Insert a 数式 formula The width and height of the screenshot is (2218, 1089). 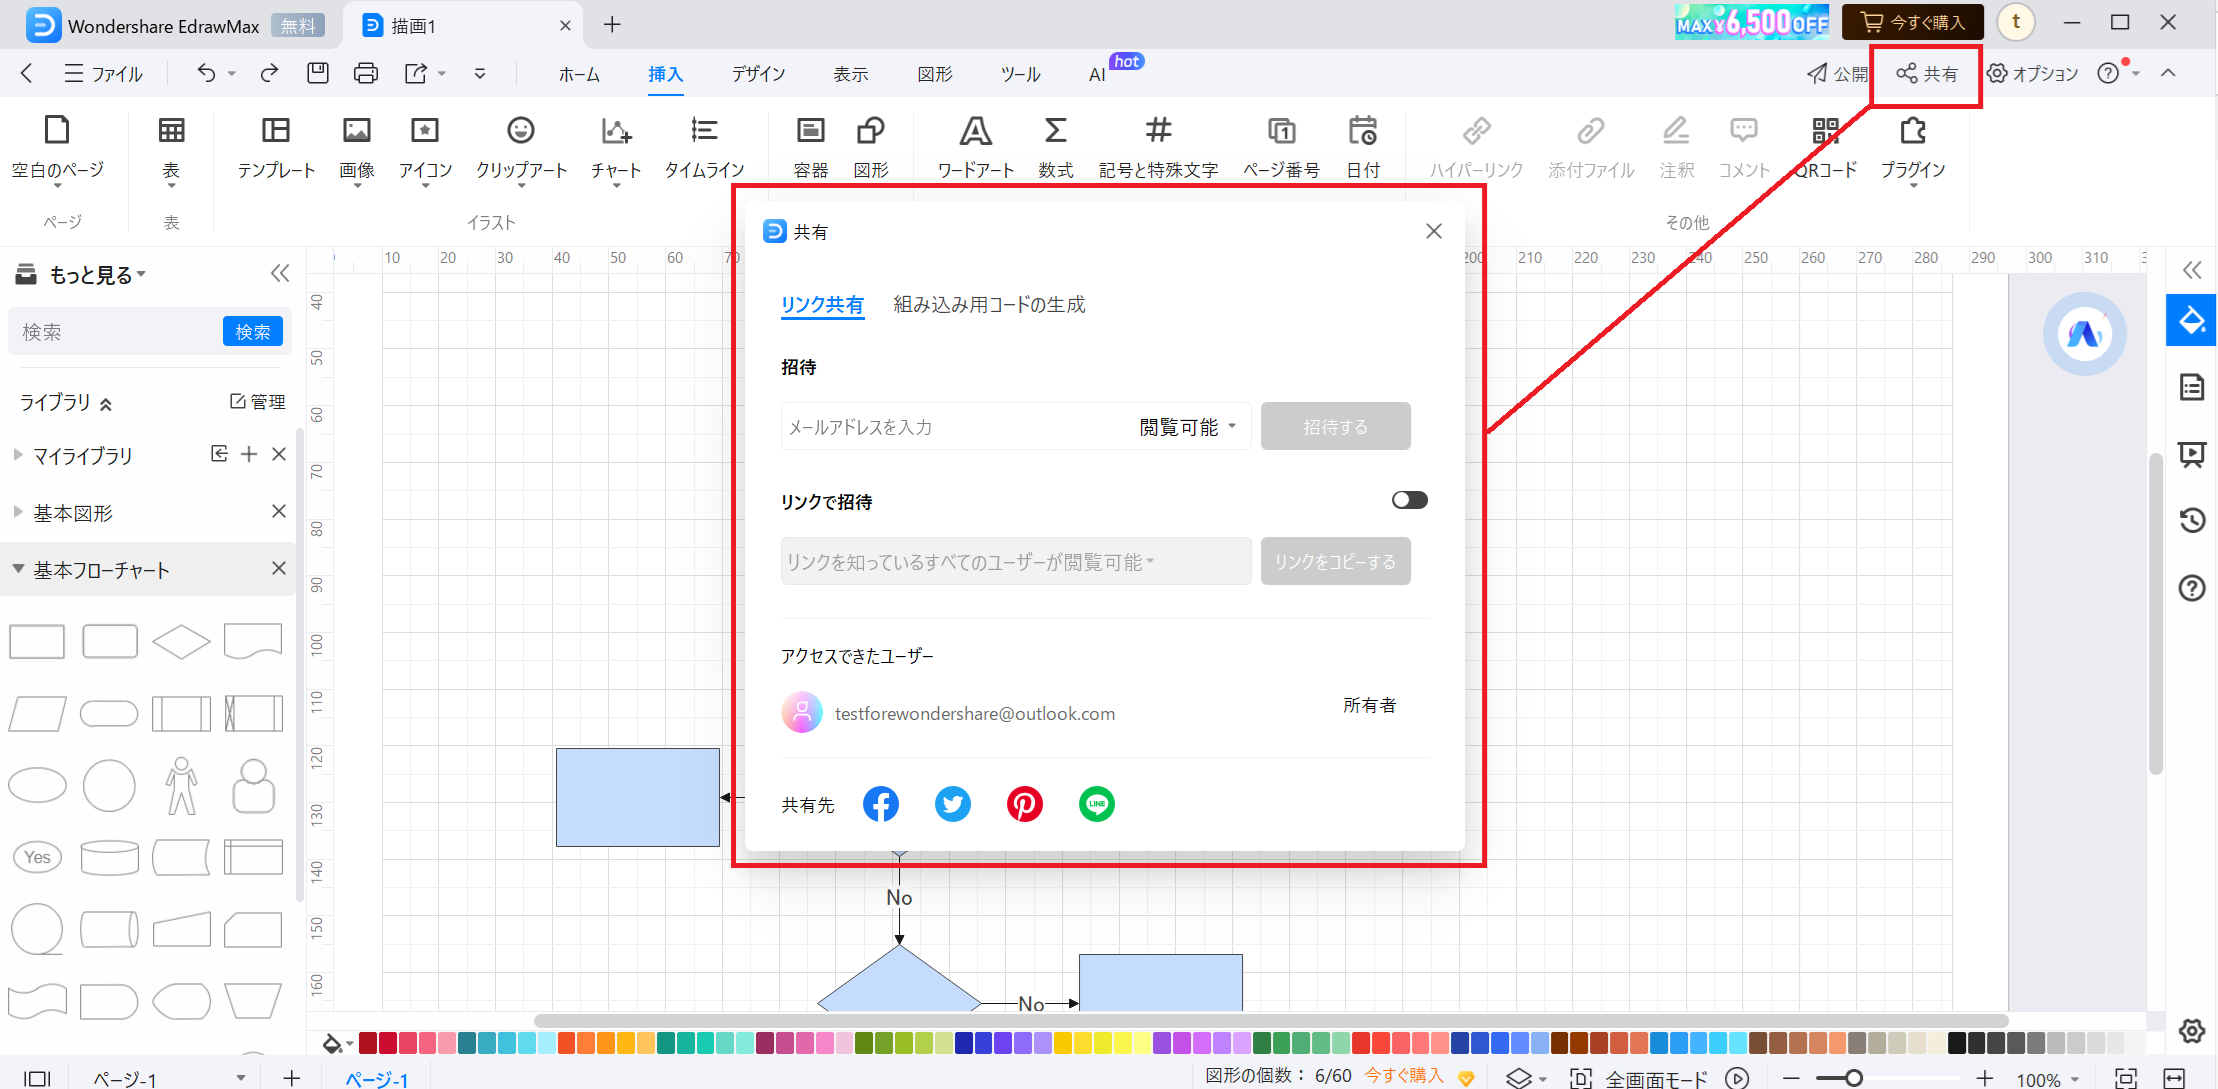(1055, 148)
